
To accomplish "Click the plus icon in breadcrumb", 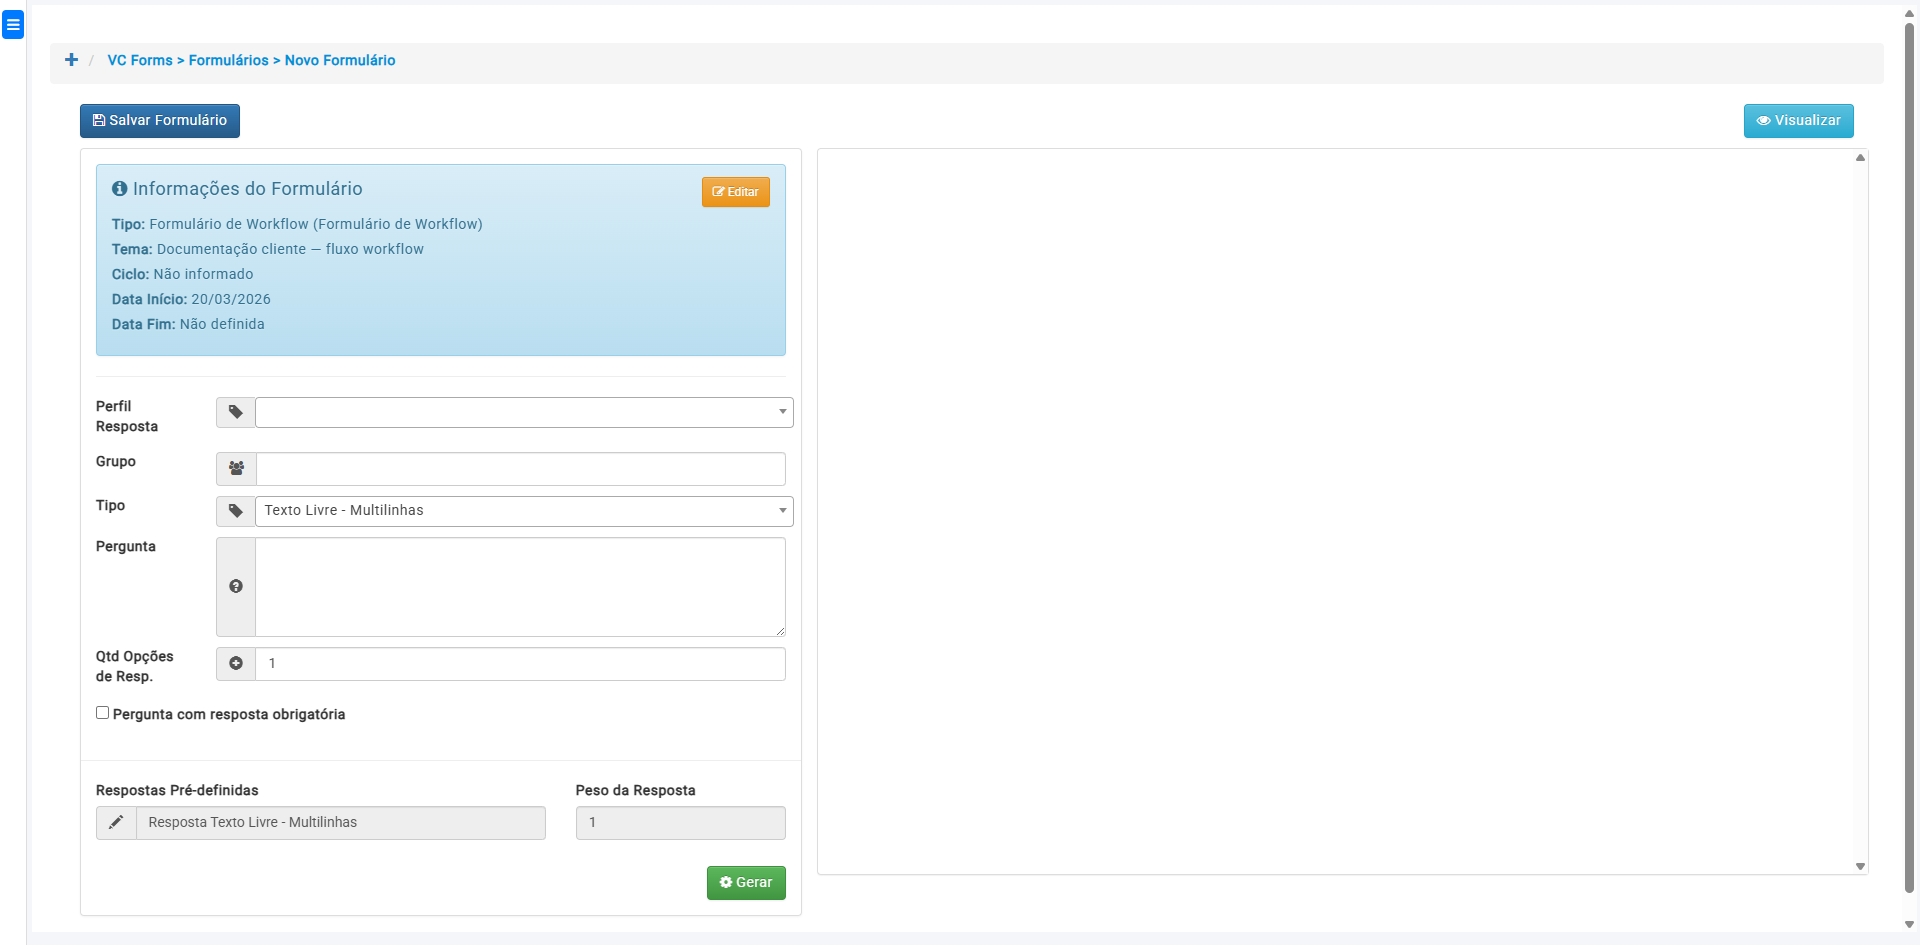I will [71, 60].
